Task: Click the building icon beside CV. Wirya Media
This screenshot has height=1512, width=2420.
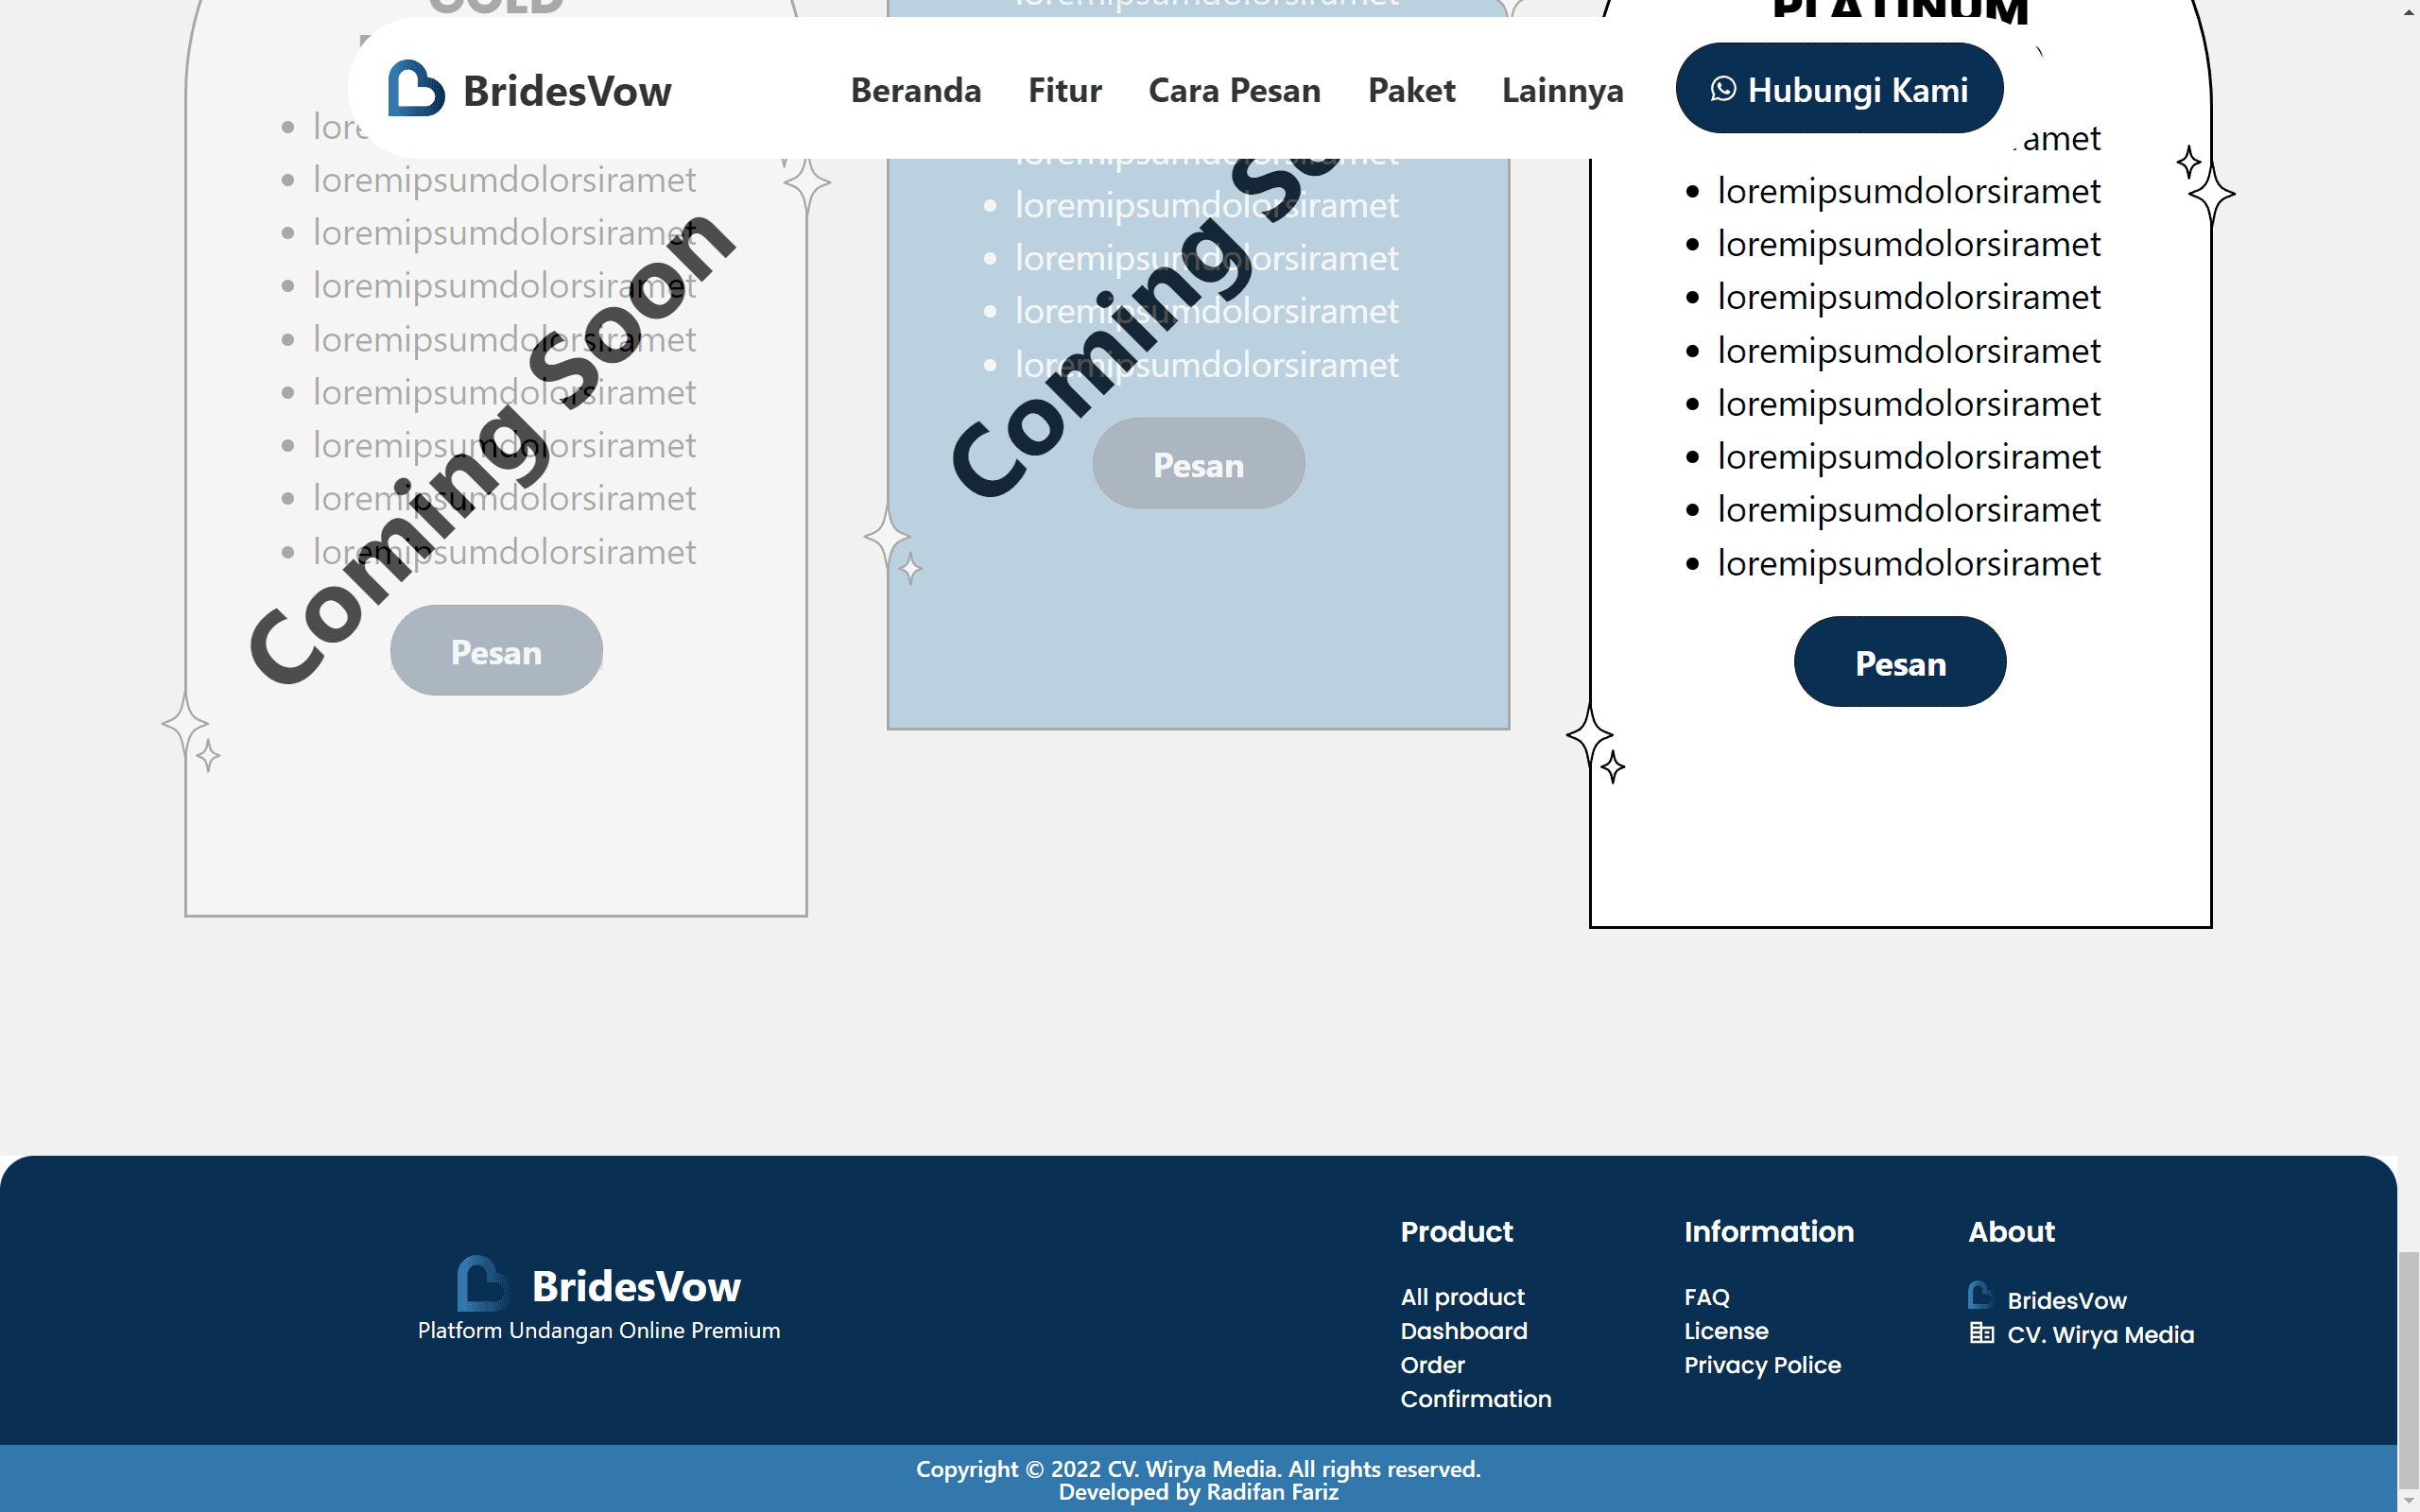Action: (1981, 1333)
